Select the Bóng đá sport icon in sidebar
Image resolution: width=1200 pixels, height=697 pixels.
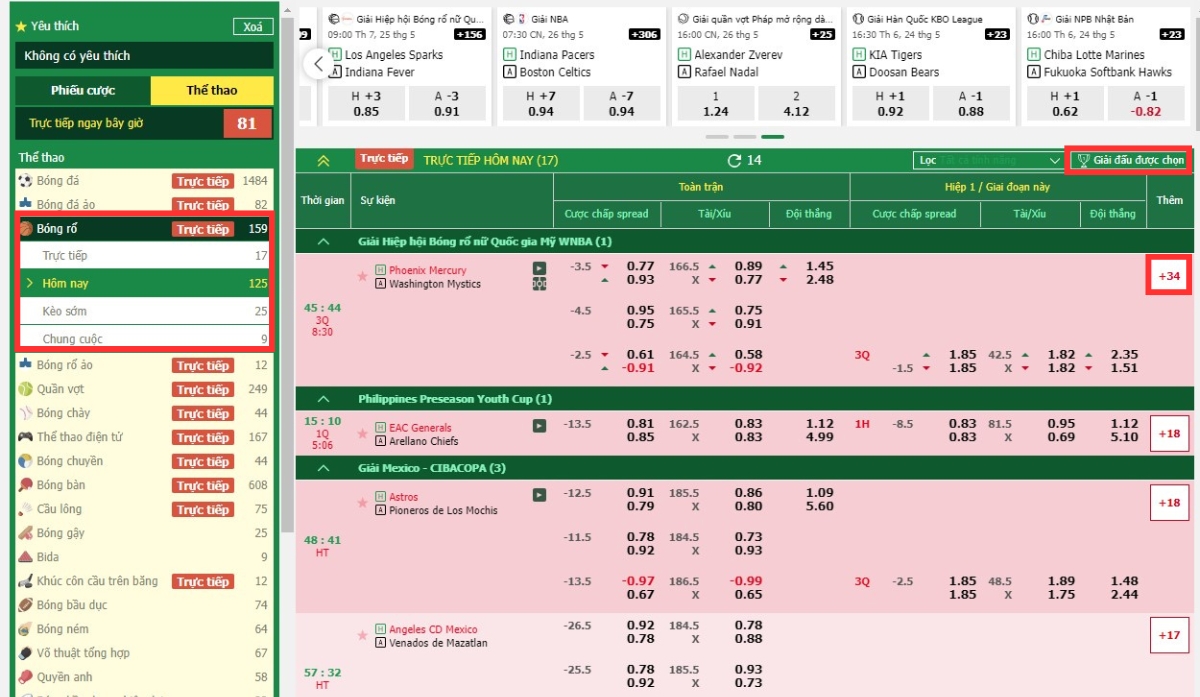click(26, 181)
